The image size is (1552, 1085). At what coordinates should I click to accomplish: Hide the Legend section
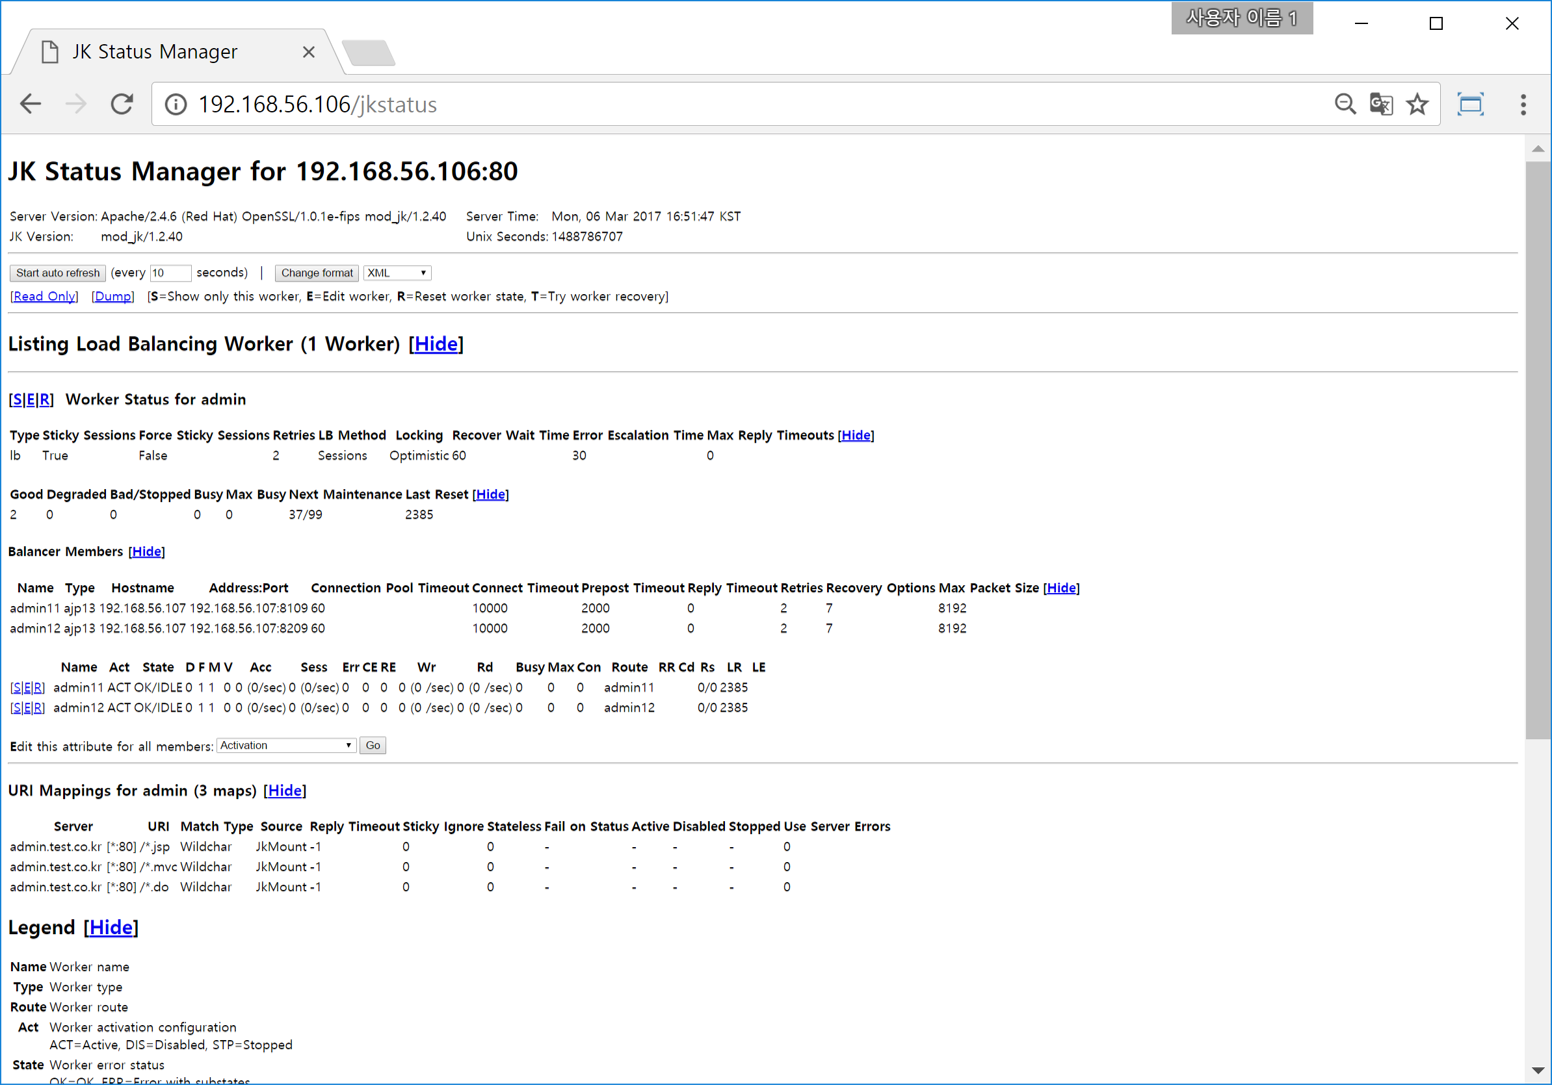111,928
